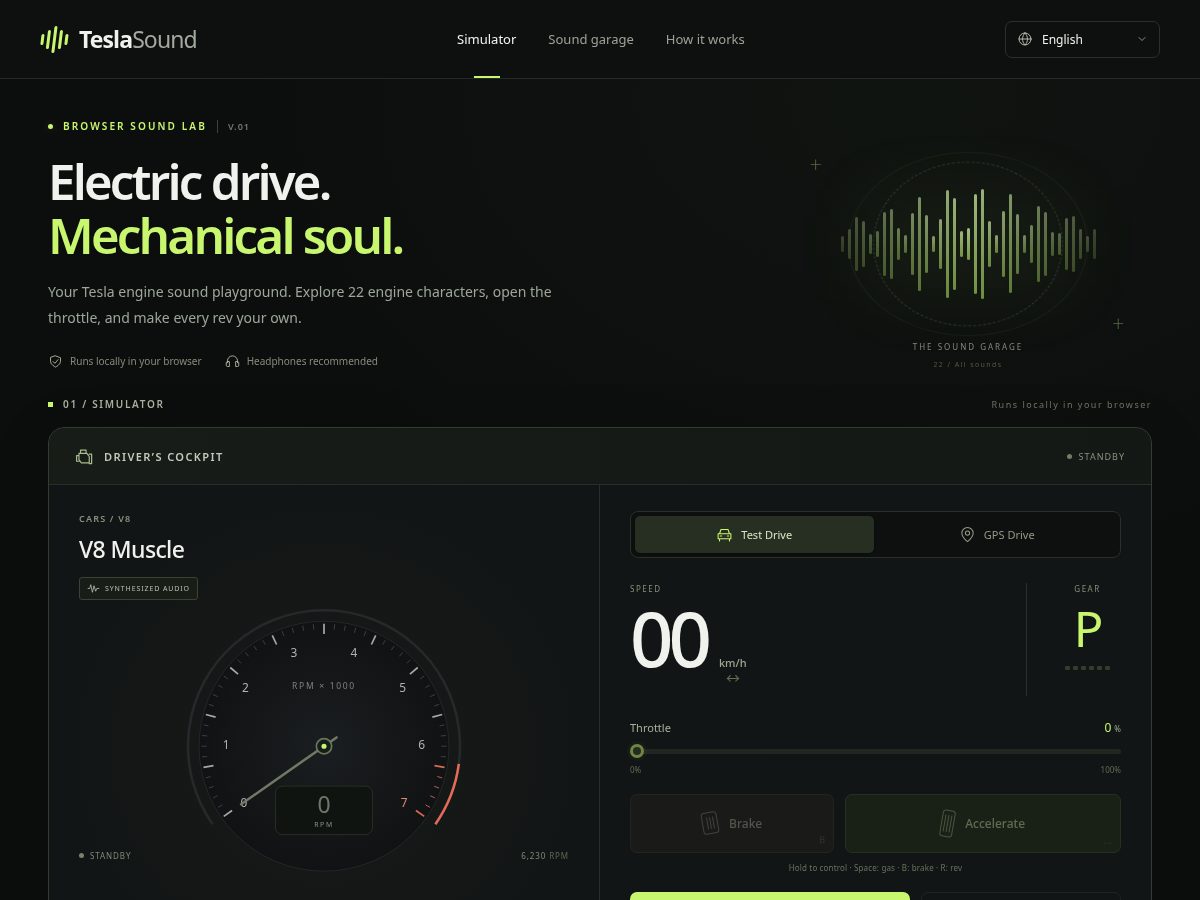
Task: Click the digital RPM readout box
Action: click(324, 810)
